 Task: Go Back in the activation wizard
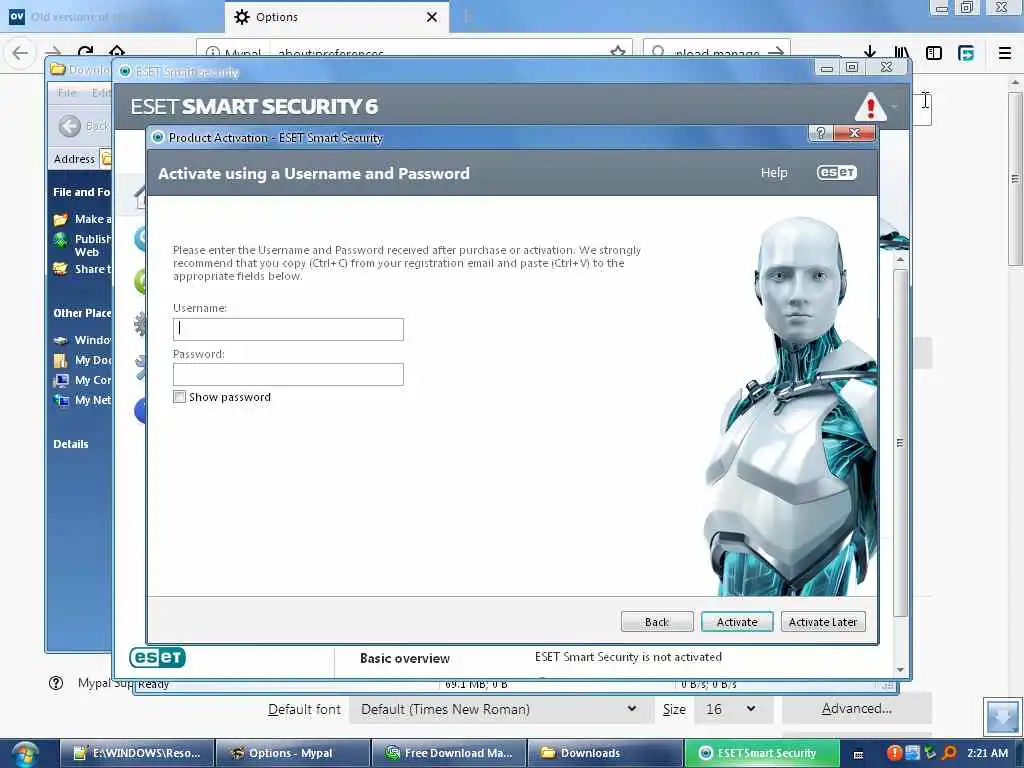(657, 622)
